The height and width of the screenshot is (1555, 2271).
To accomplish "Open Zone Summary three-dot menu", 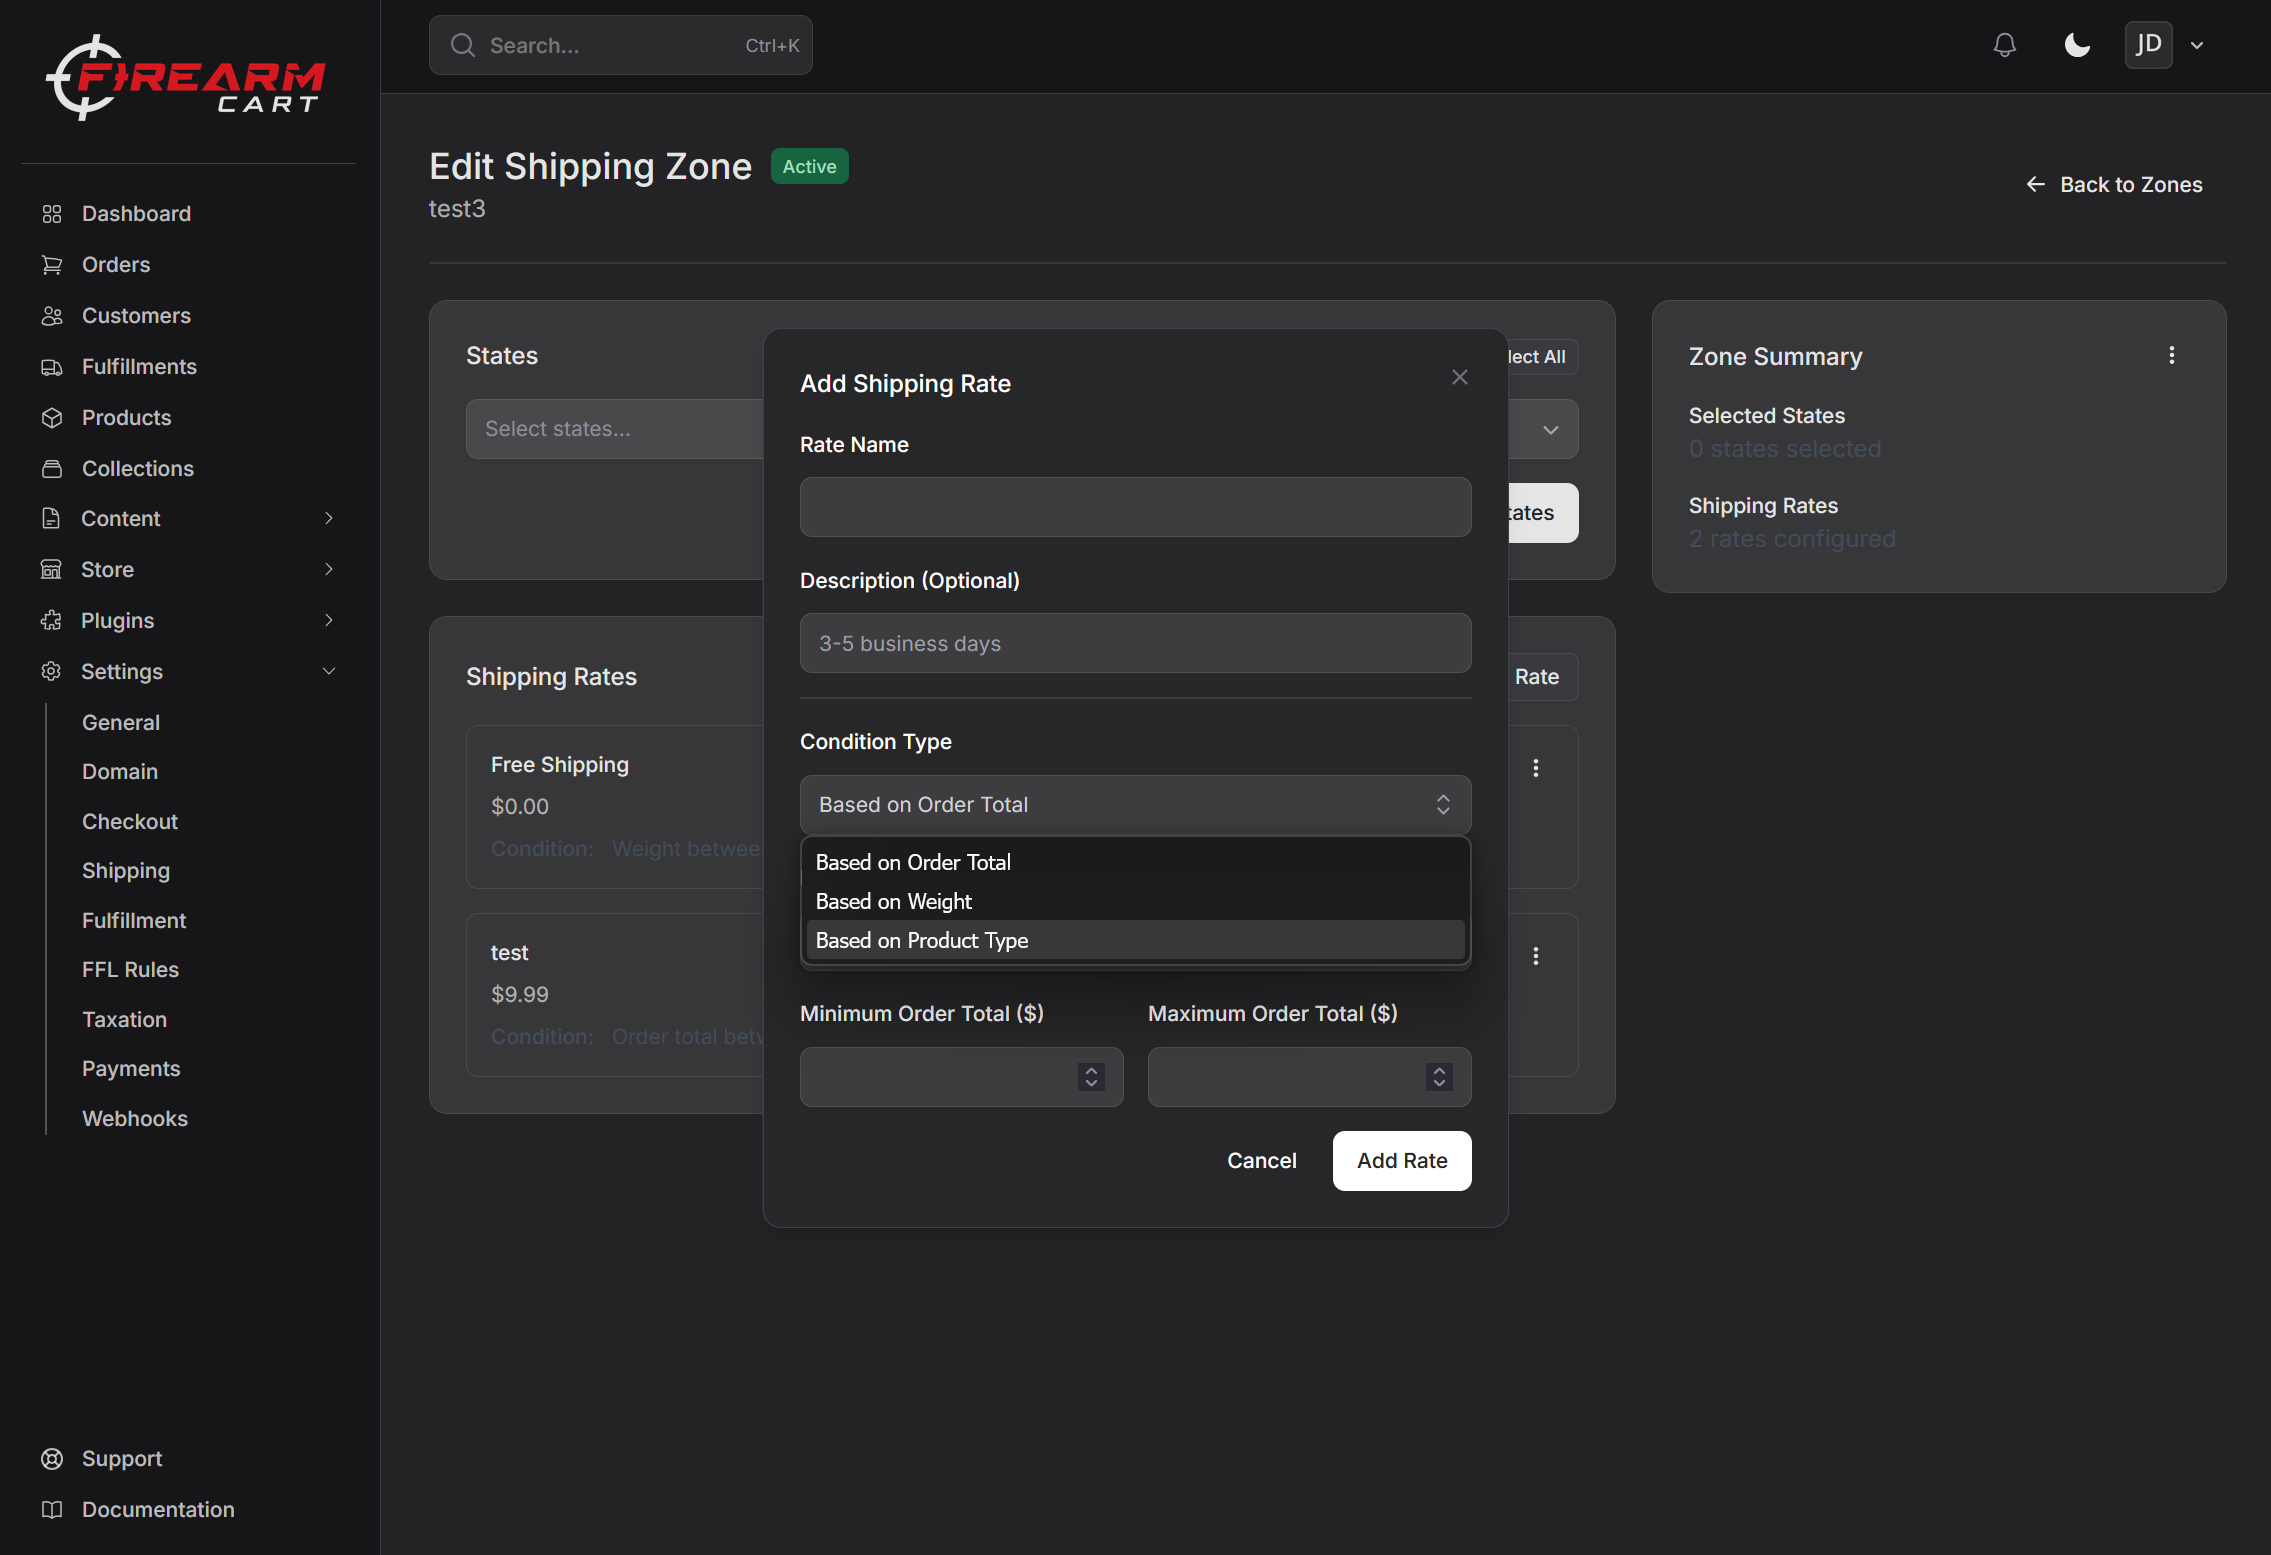I will click(2172, 355).
